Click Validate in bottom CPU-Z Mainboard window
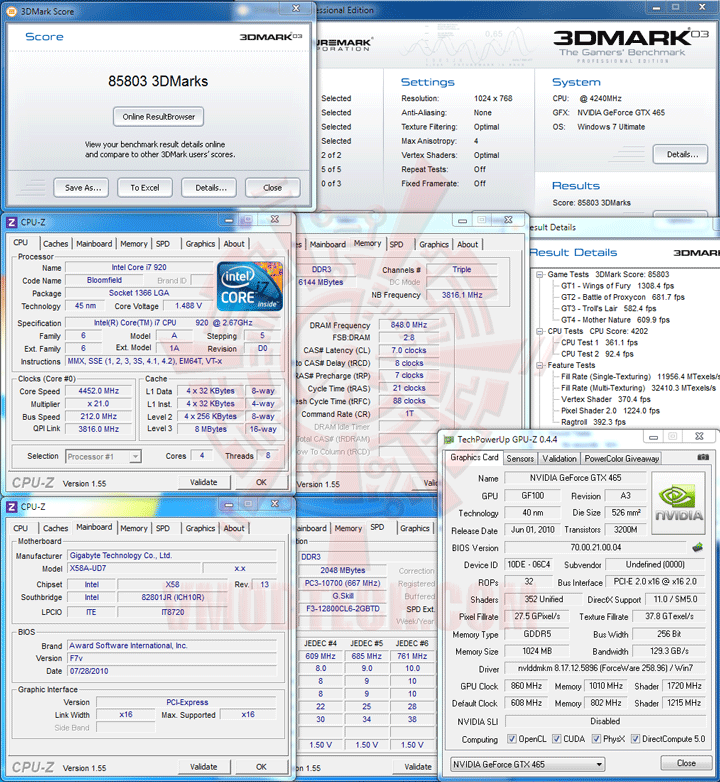 (203, 767)
